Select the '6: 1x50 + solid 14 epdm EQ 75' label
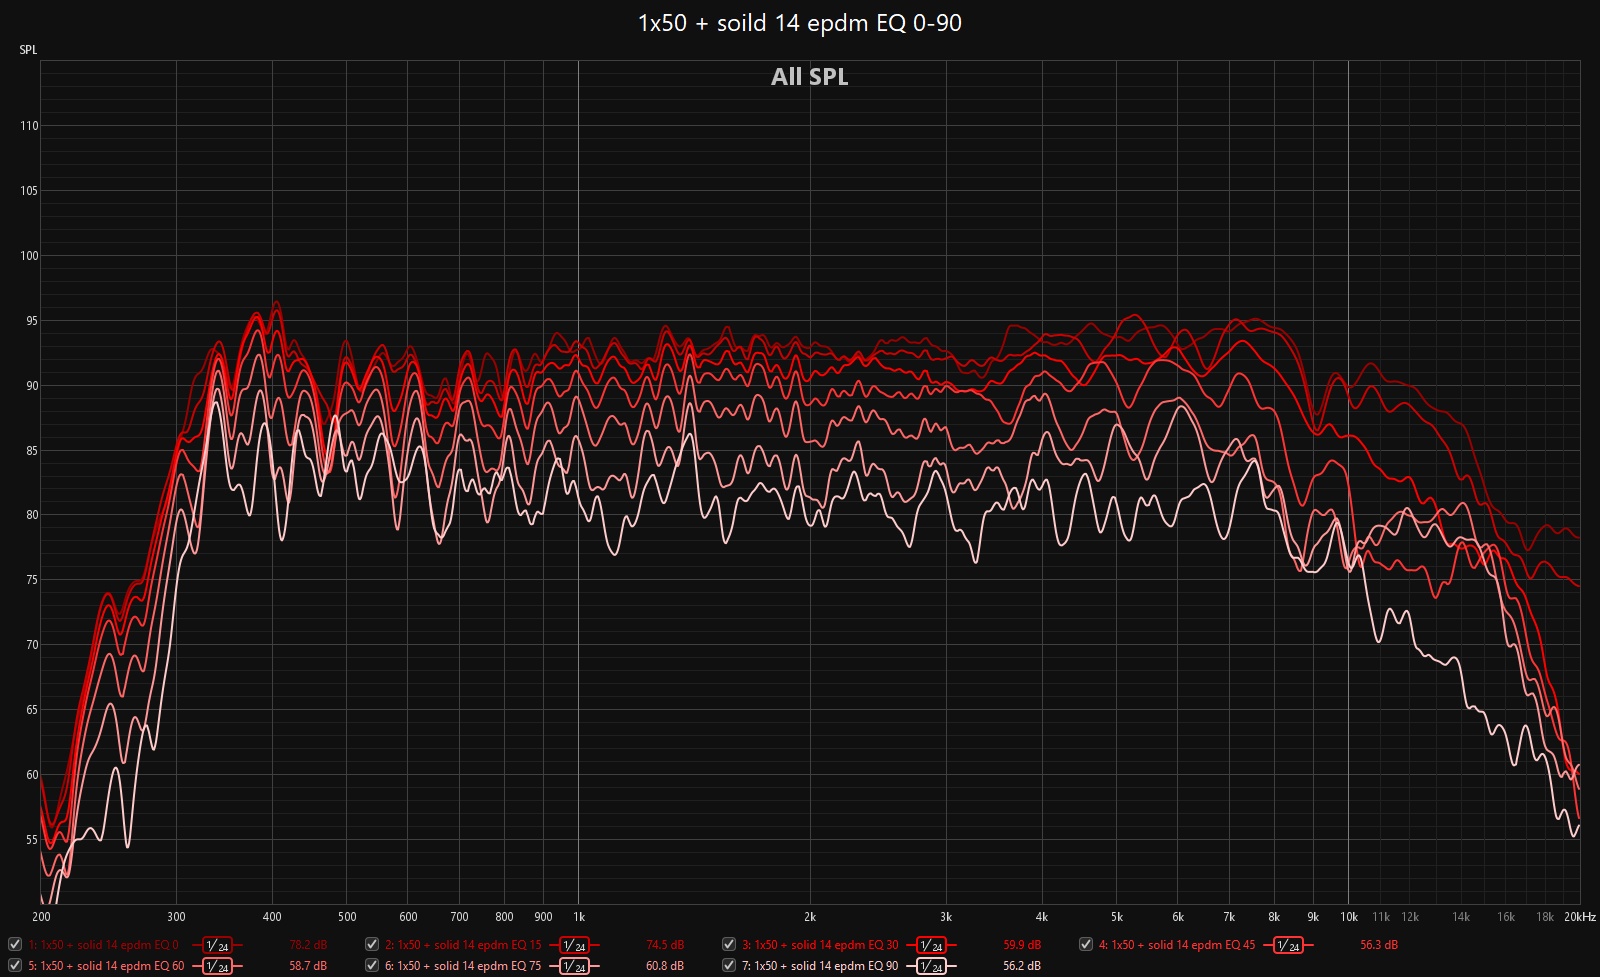Image resolution: width=1600 pixels, height=977 pixels. 463,966
